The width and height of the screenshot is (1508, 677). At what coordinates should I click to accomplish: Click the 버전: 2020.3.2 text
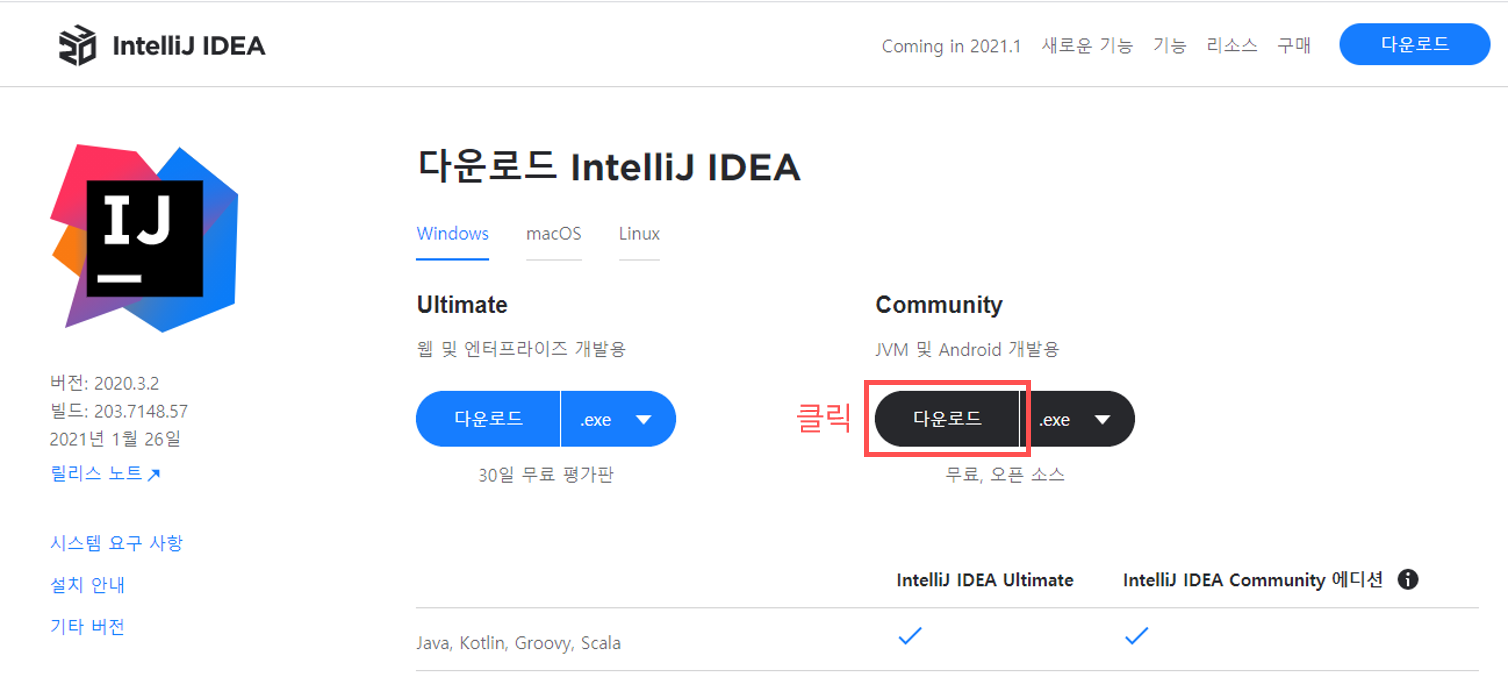coord(105,383)
